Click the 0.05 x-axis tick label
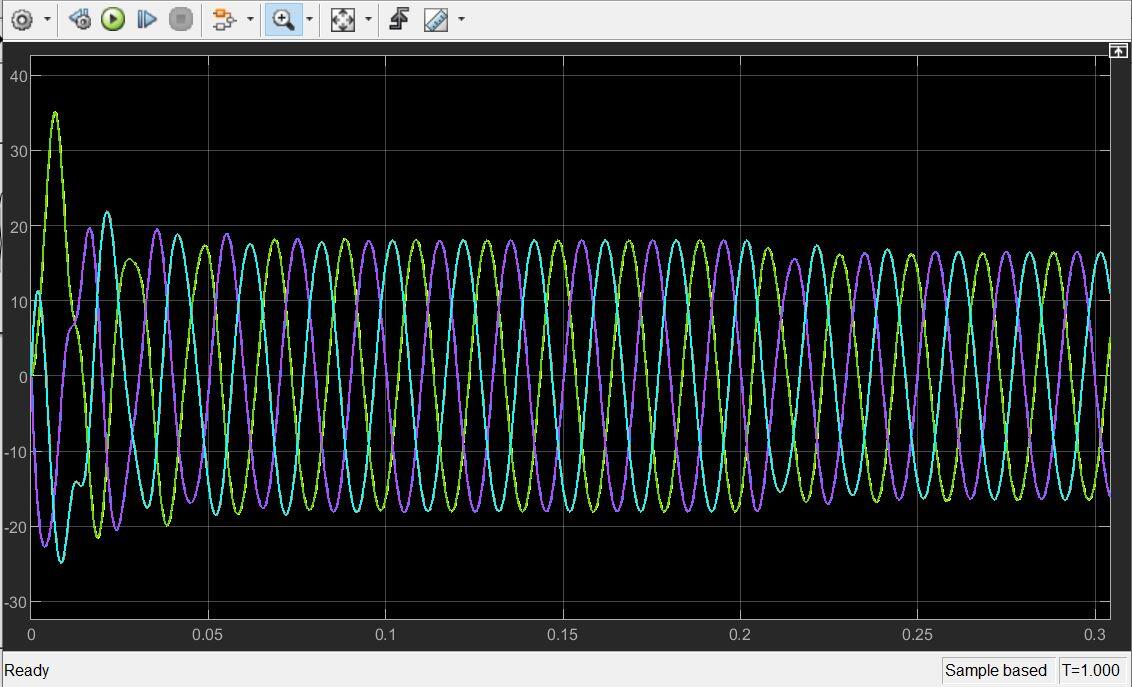1132x687 pixels. pos(207,635)
